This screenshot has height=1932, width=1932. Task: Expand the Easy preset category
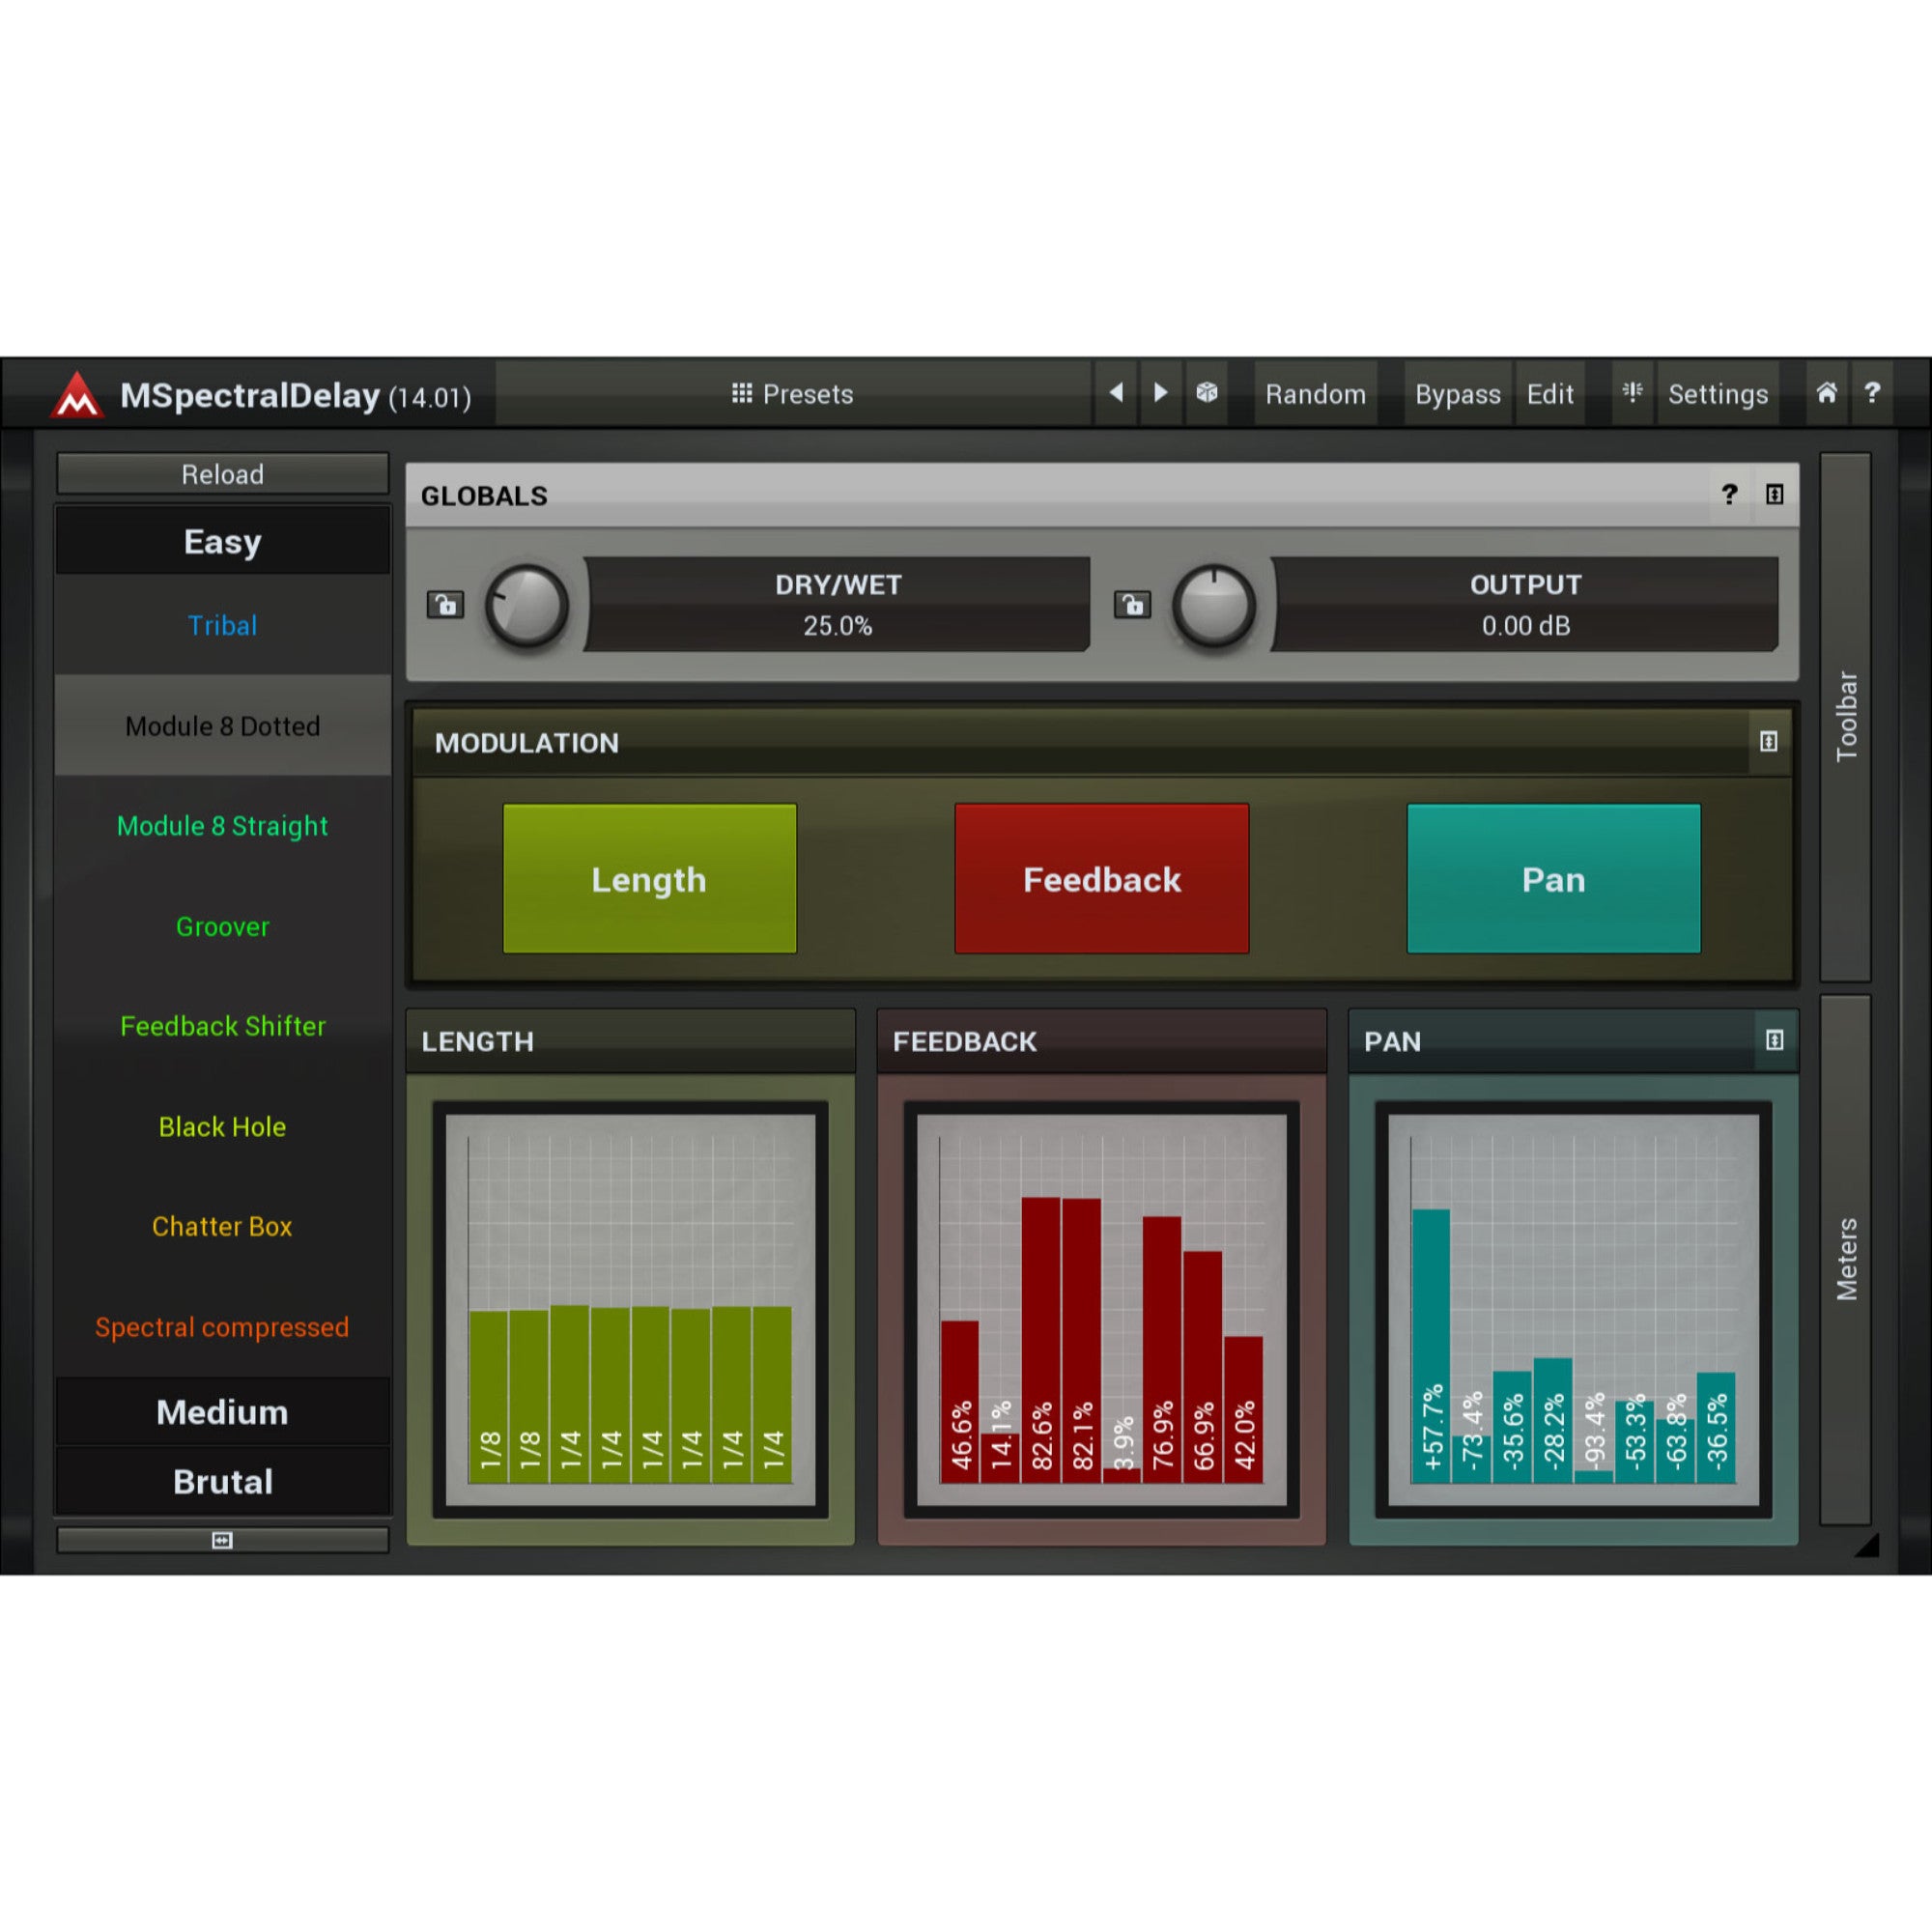[222, 541]
